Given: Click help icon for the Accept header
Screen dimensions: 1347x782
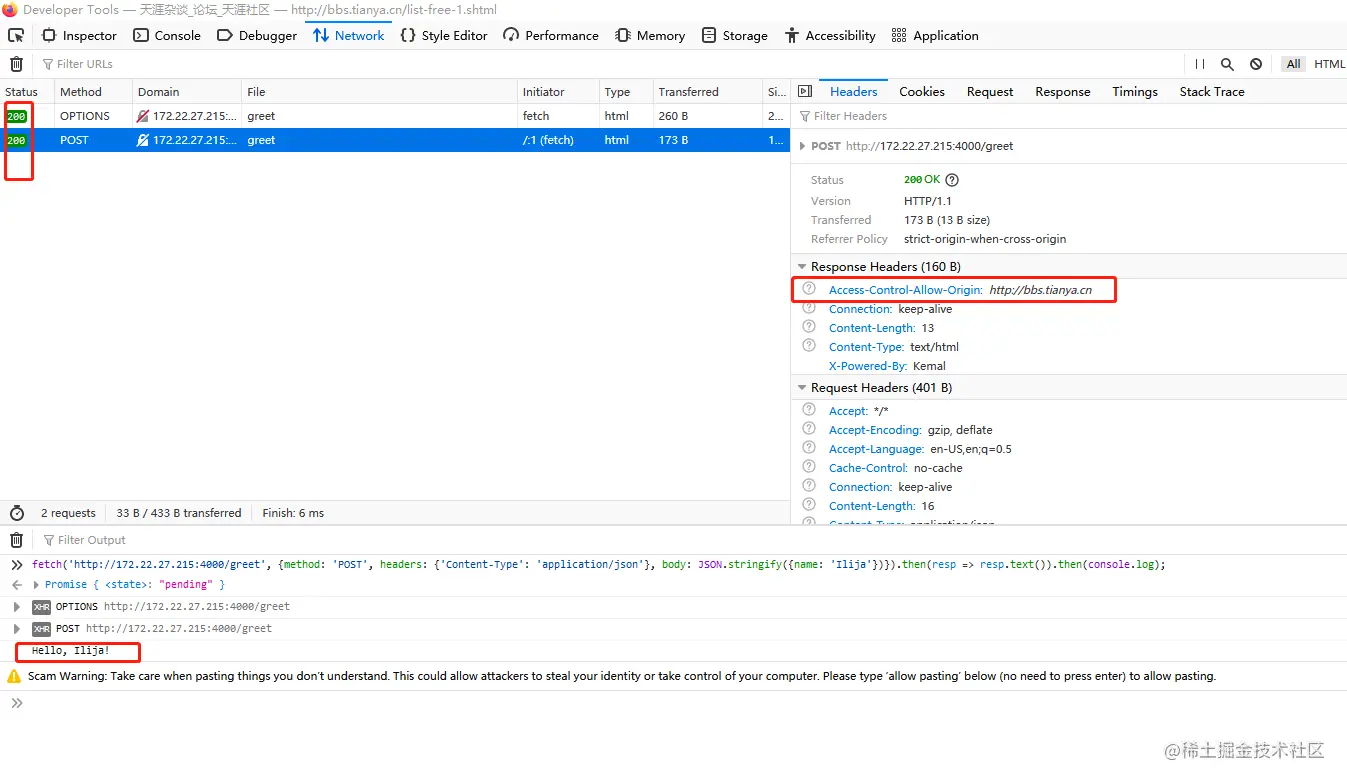Looking at the screenshot, I should click(809, 410).
